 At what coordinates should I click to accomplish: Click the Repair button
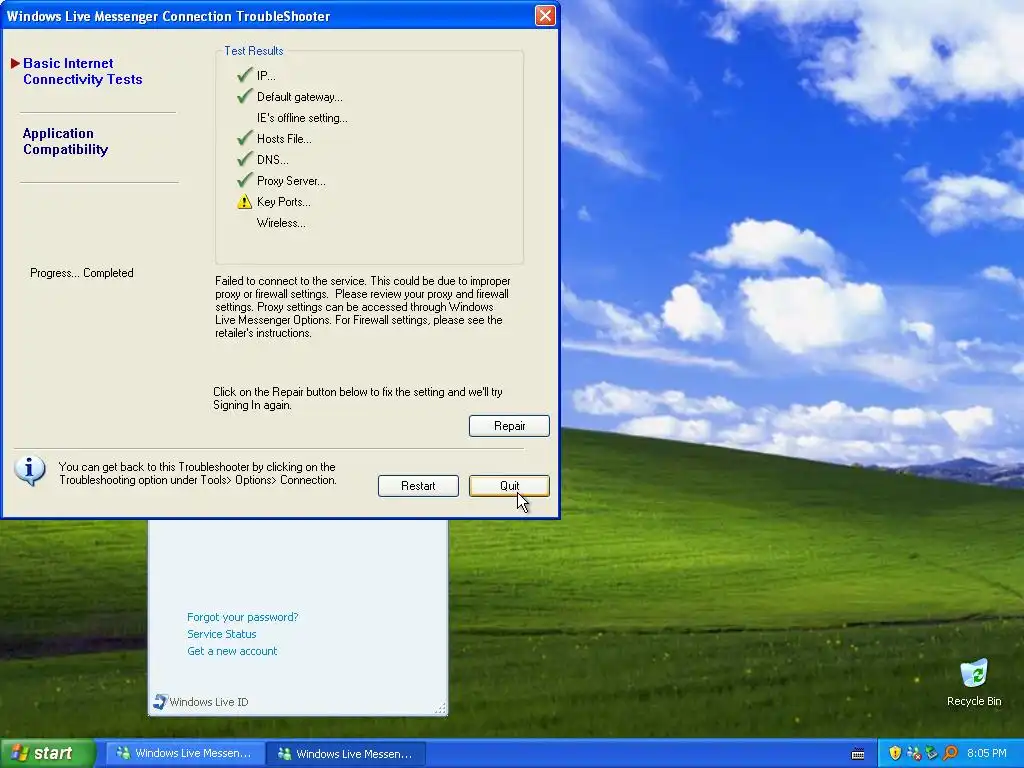[x=509, y=426]
